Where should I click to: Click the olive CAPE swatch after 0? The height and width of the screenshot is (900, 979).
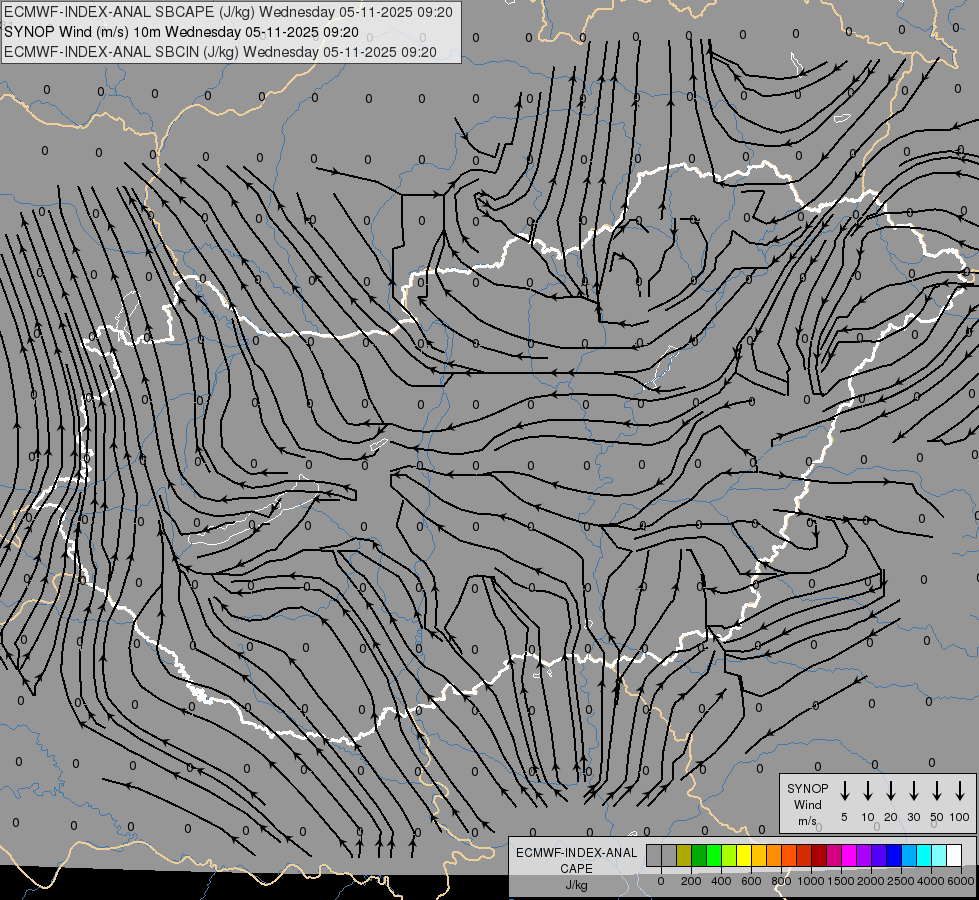684,855
